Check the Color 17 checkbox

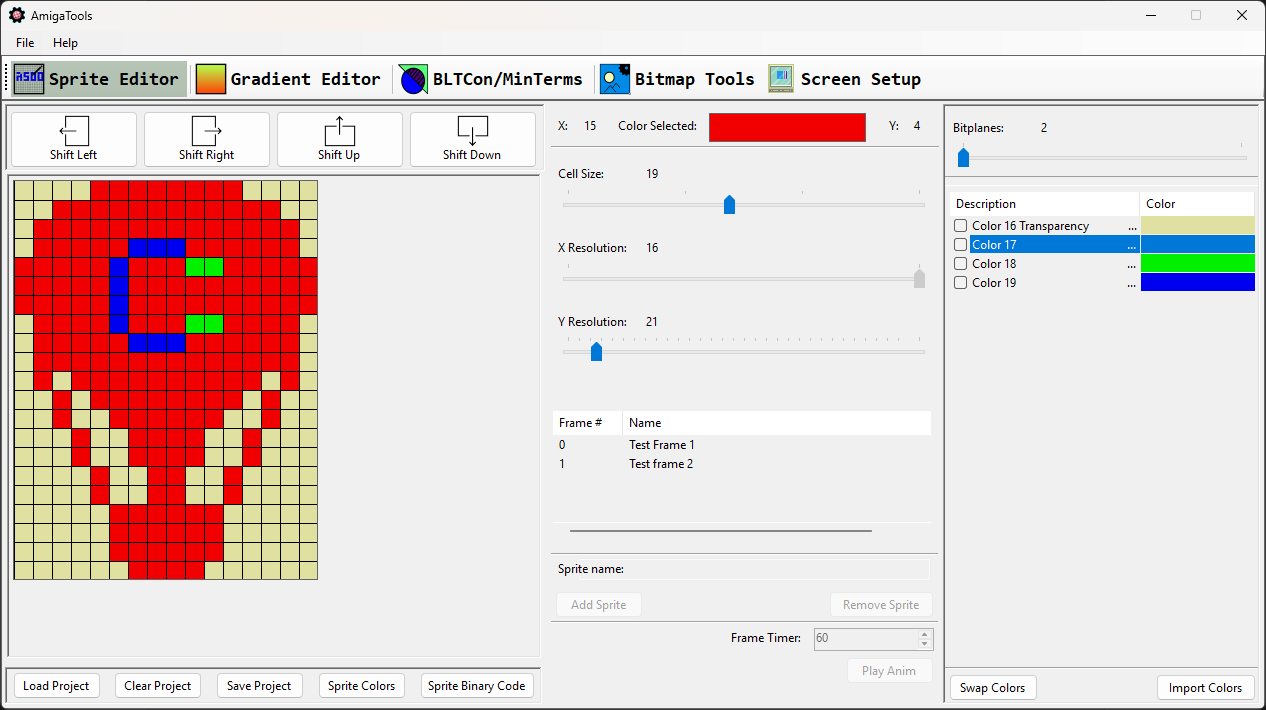(x=961, y=245)
